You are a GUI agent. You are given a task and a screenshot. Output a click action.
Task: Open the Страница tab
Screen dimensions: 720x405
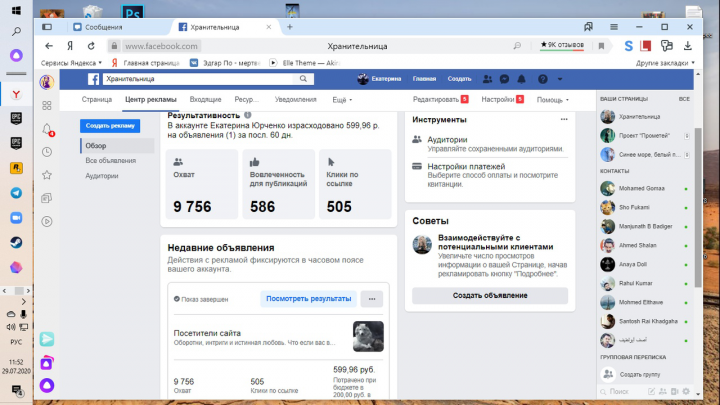point(97,100)
